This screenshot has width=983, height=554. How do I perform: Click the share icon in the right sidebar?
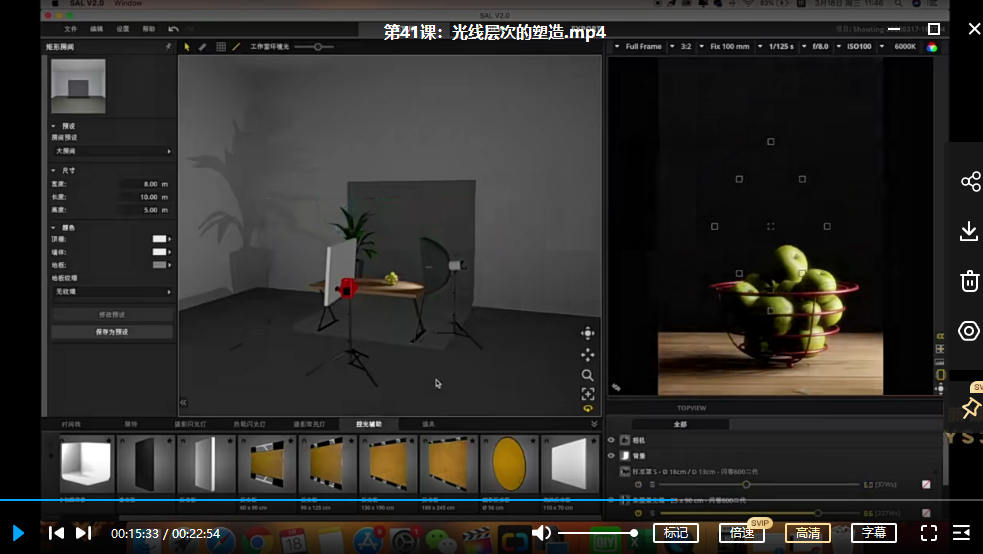coord(969,181)
